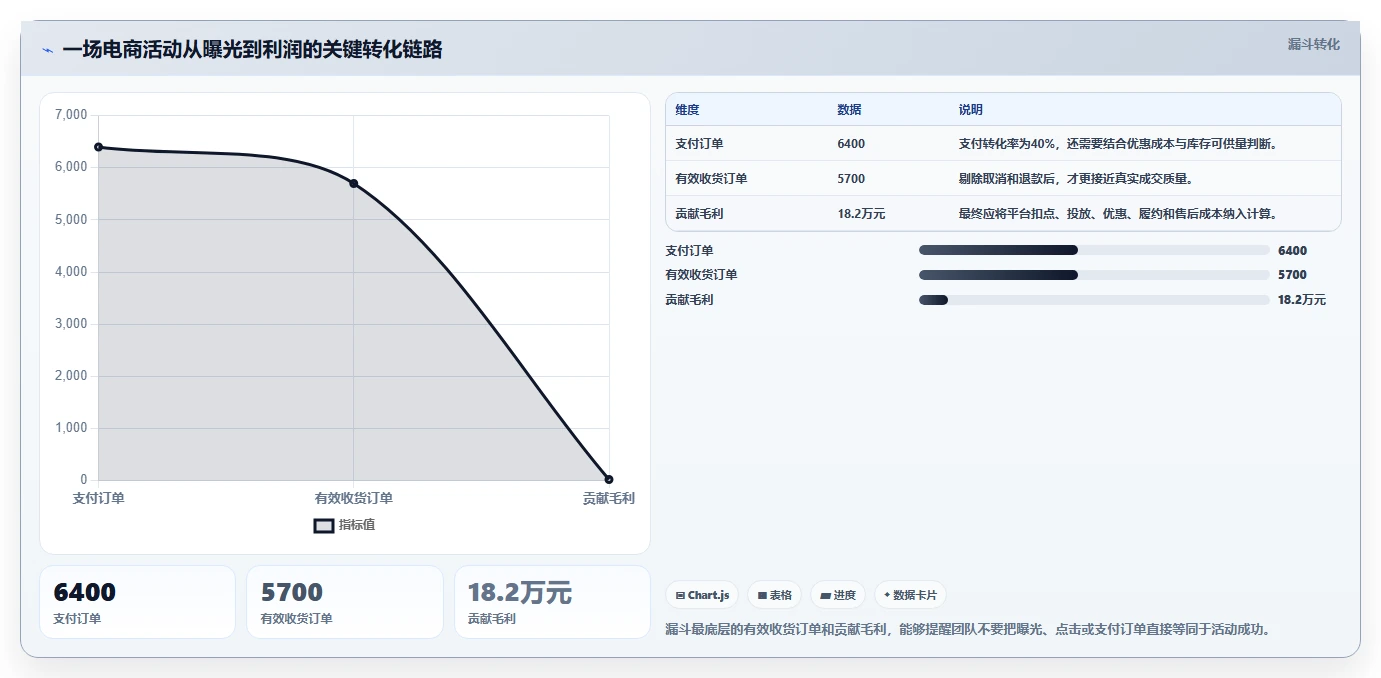Click the 最终应将平台扣点 description text
Viewport: 1381px width, 678px height.
[x=1118, y=214]
